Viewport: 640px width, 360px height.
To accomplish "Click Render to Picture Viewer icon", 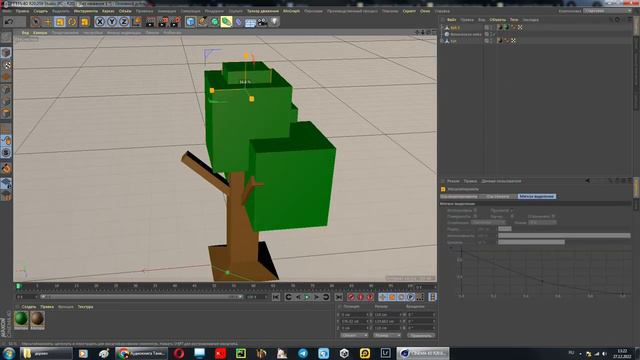I will (x=163, y=22).
